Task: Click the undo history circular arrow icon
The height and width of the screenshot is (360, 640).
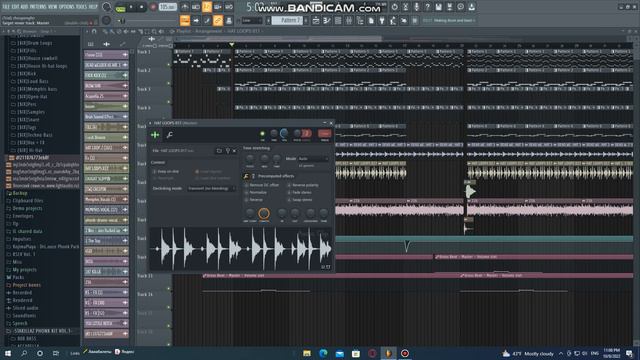Action: click(x=394, y=7)
